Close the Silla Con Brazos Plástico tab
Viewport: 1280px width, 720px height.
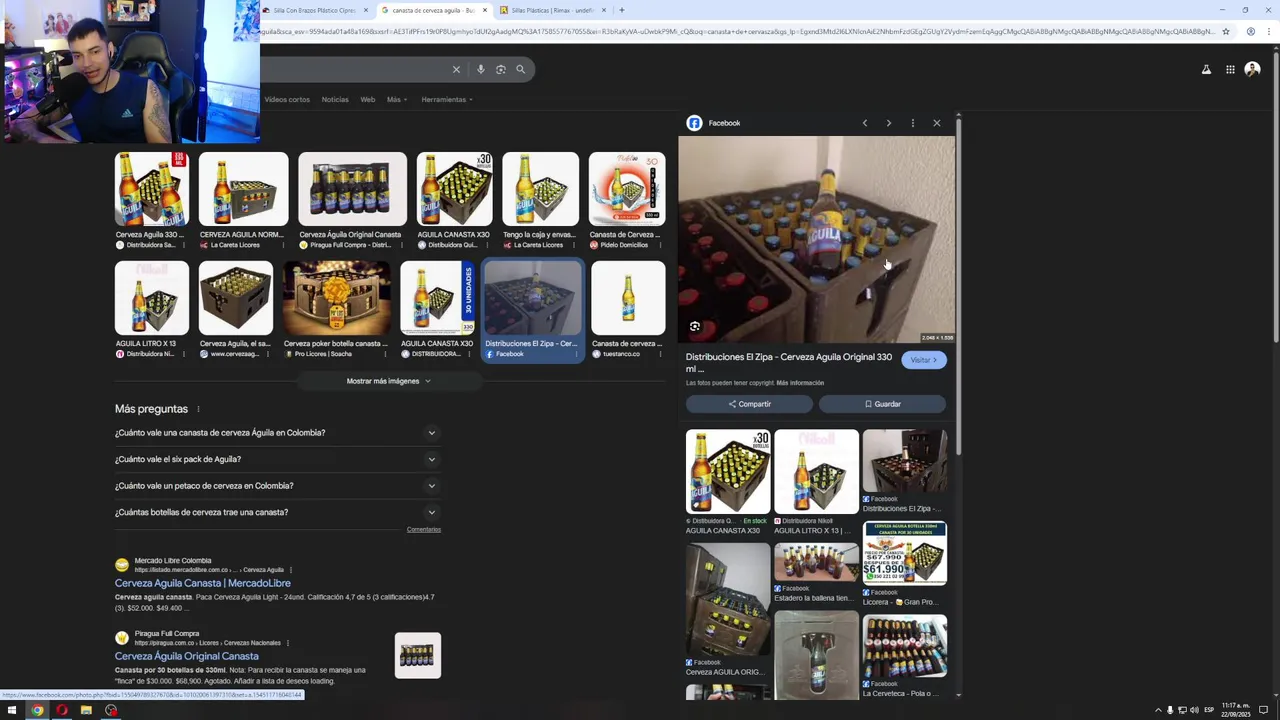366,10
